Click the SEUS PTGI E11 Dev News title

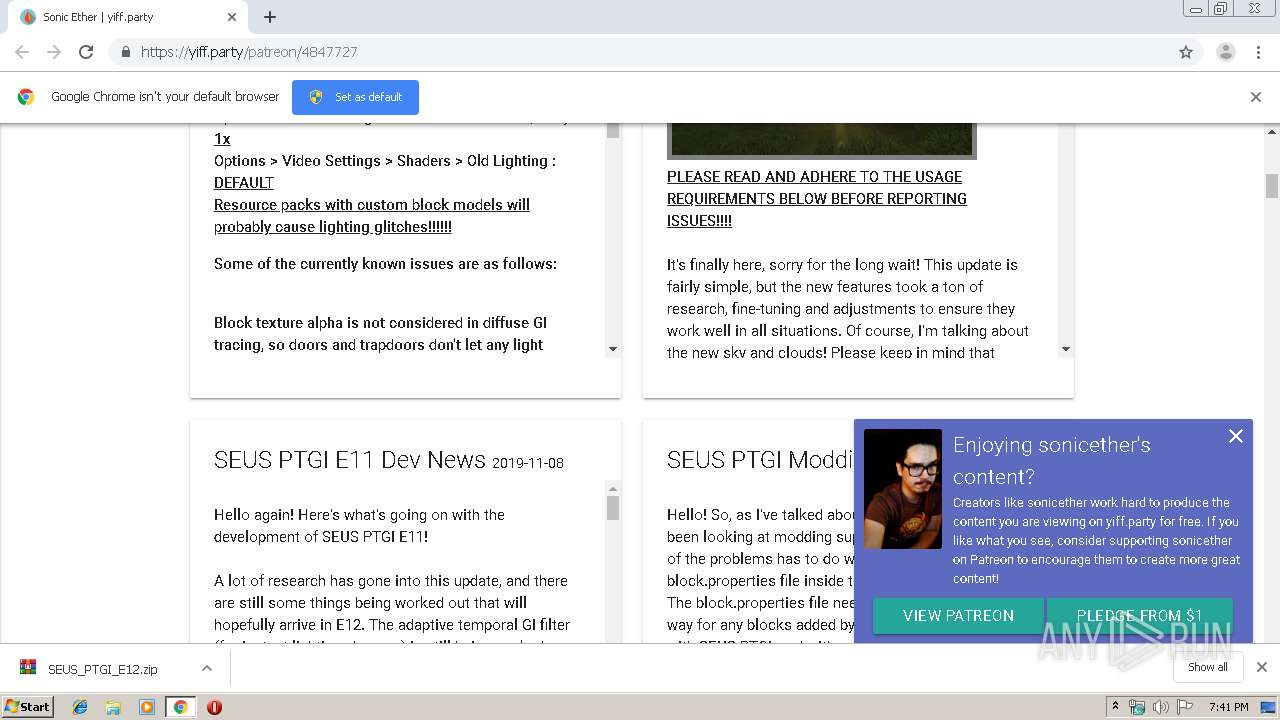350,460
